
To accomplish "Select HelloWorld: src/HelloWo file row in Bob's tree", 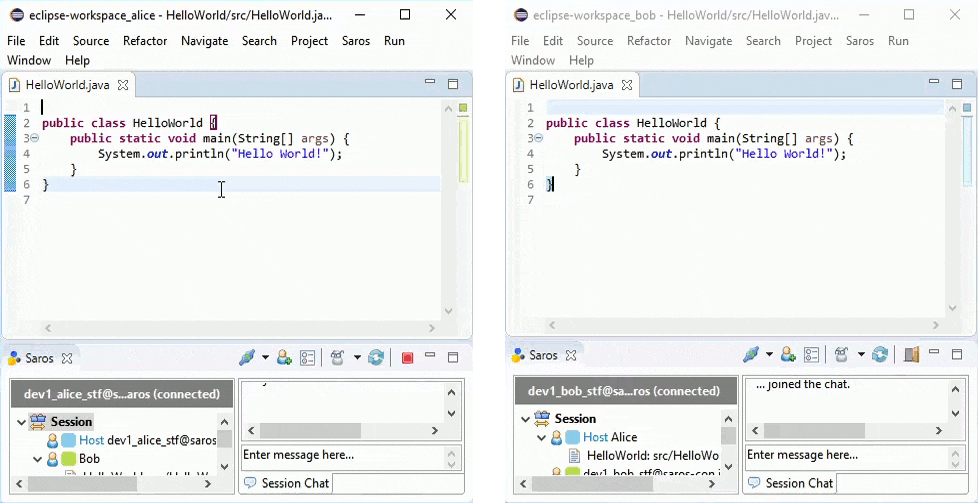I will tap(644, 456).
